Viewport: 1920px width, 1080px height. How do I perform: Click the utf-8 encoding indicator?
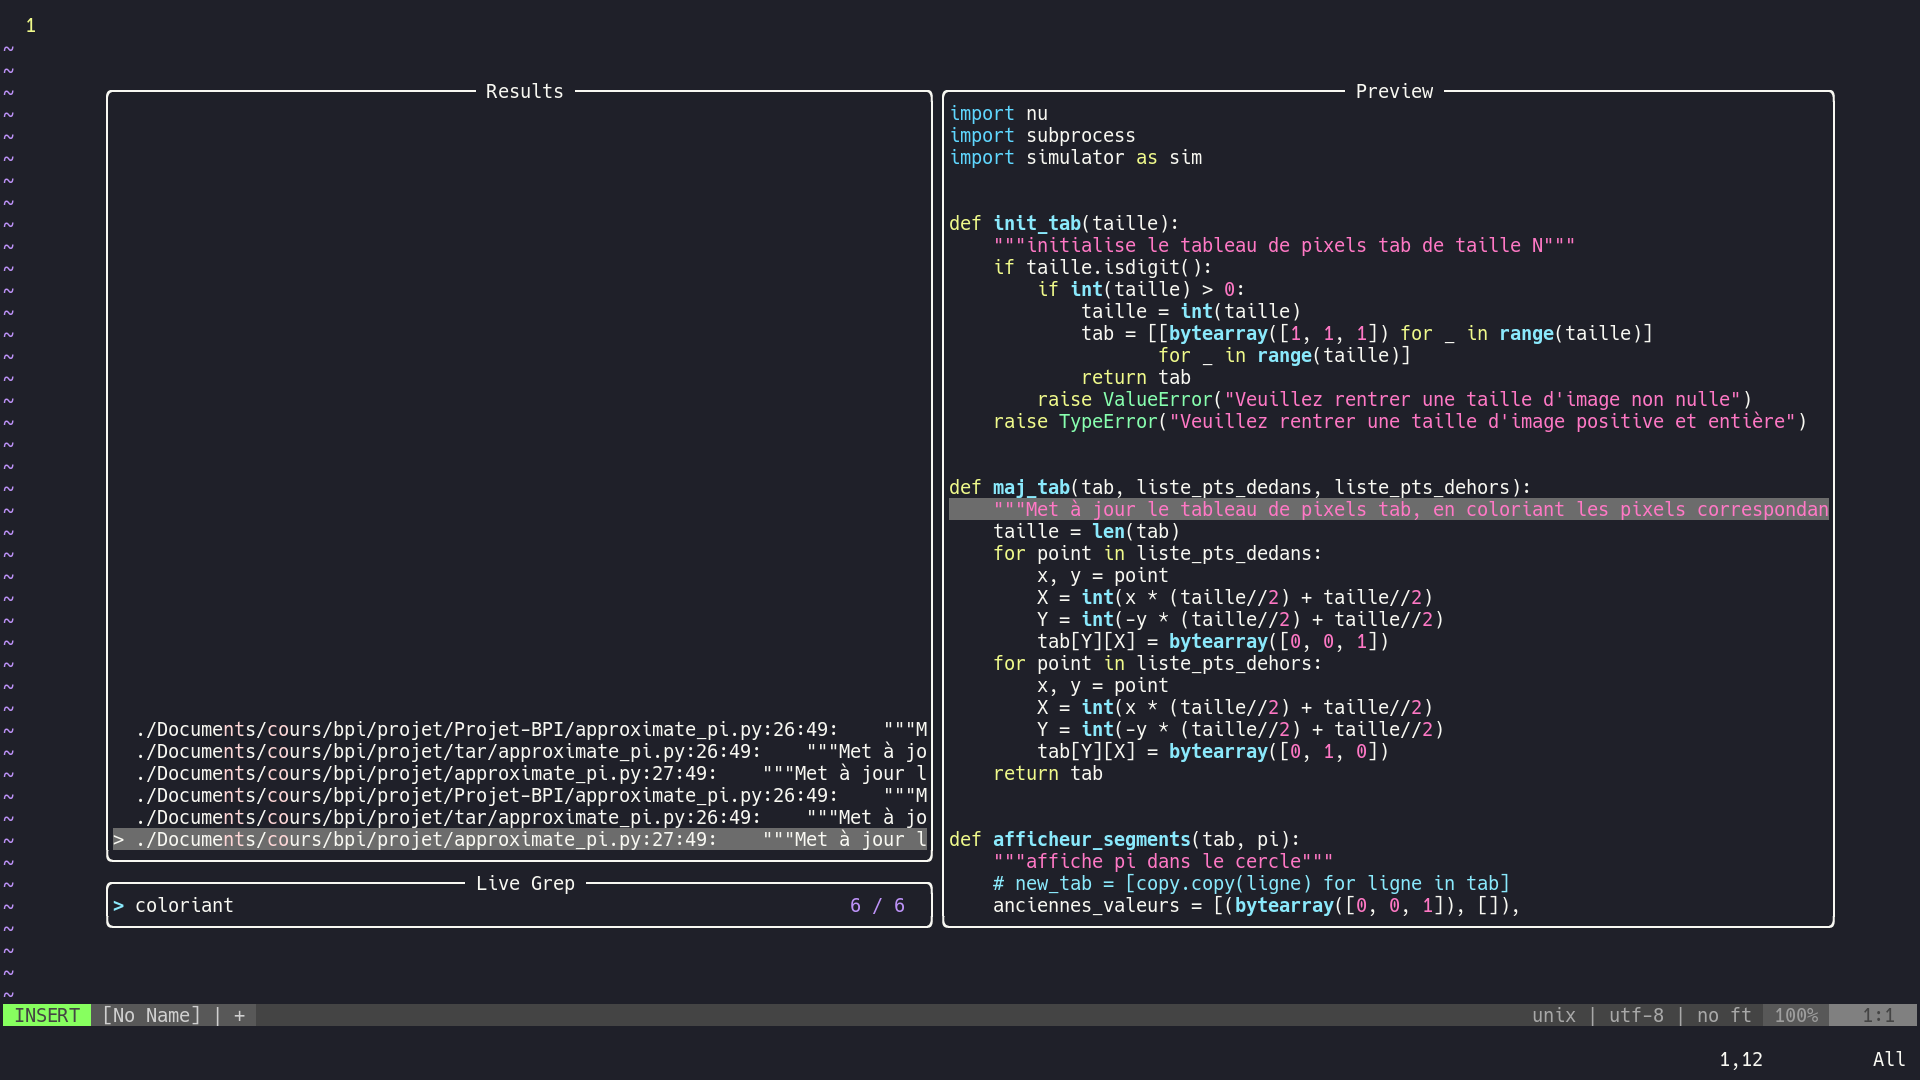coord(1636,1016)
